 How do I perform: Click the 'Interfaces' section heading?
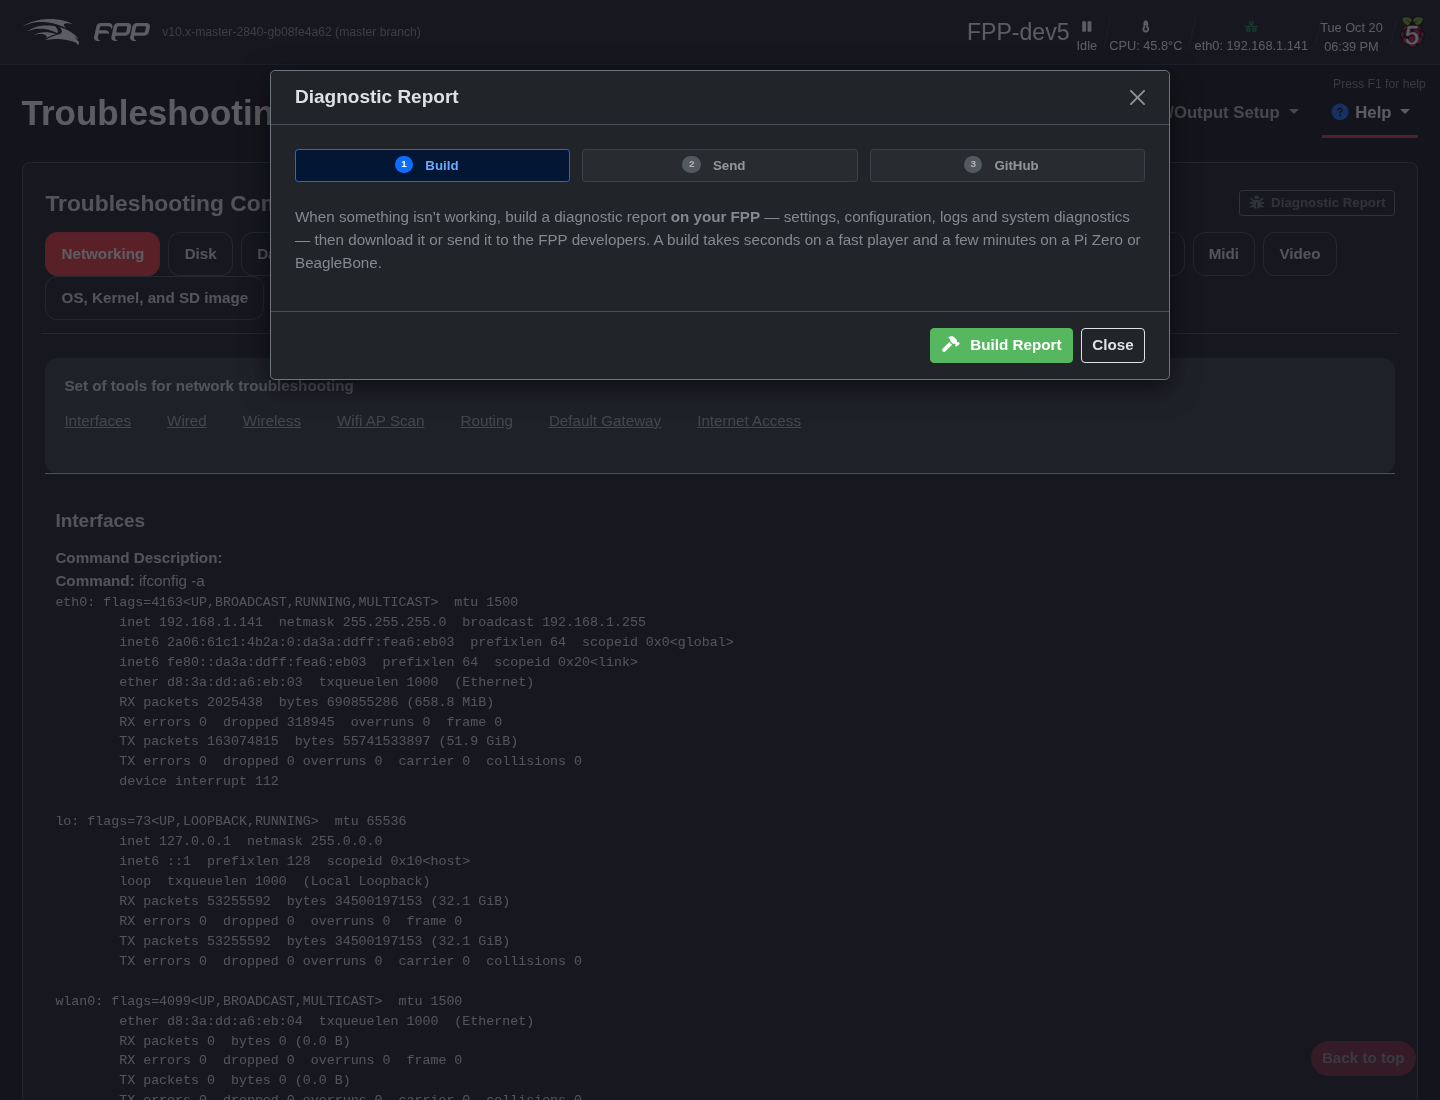(x=100, y=521)
